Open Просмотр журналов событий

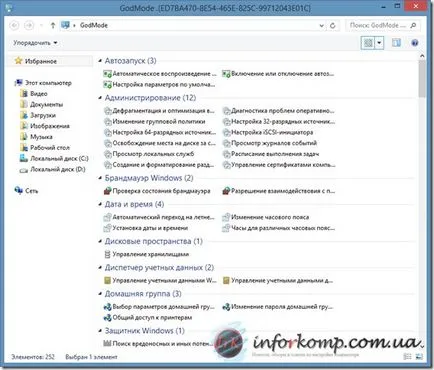270,143
